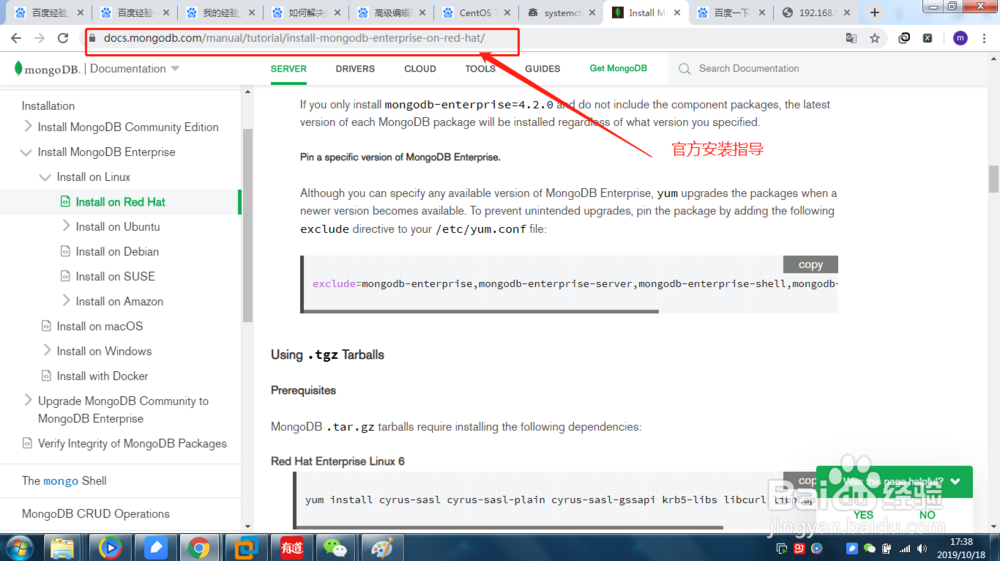Viewport: 1000px width, 561px height.
Task: Open Install with Docker page
Action: [x=102, y=376]
